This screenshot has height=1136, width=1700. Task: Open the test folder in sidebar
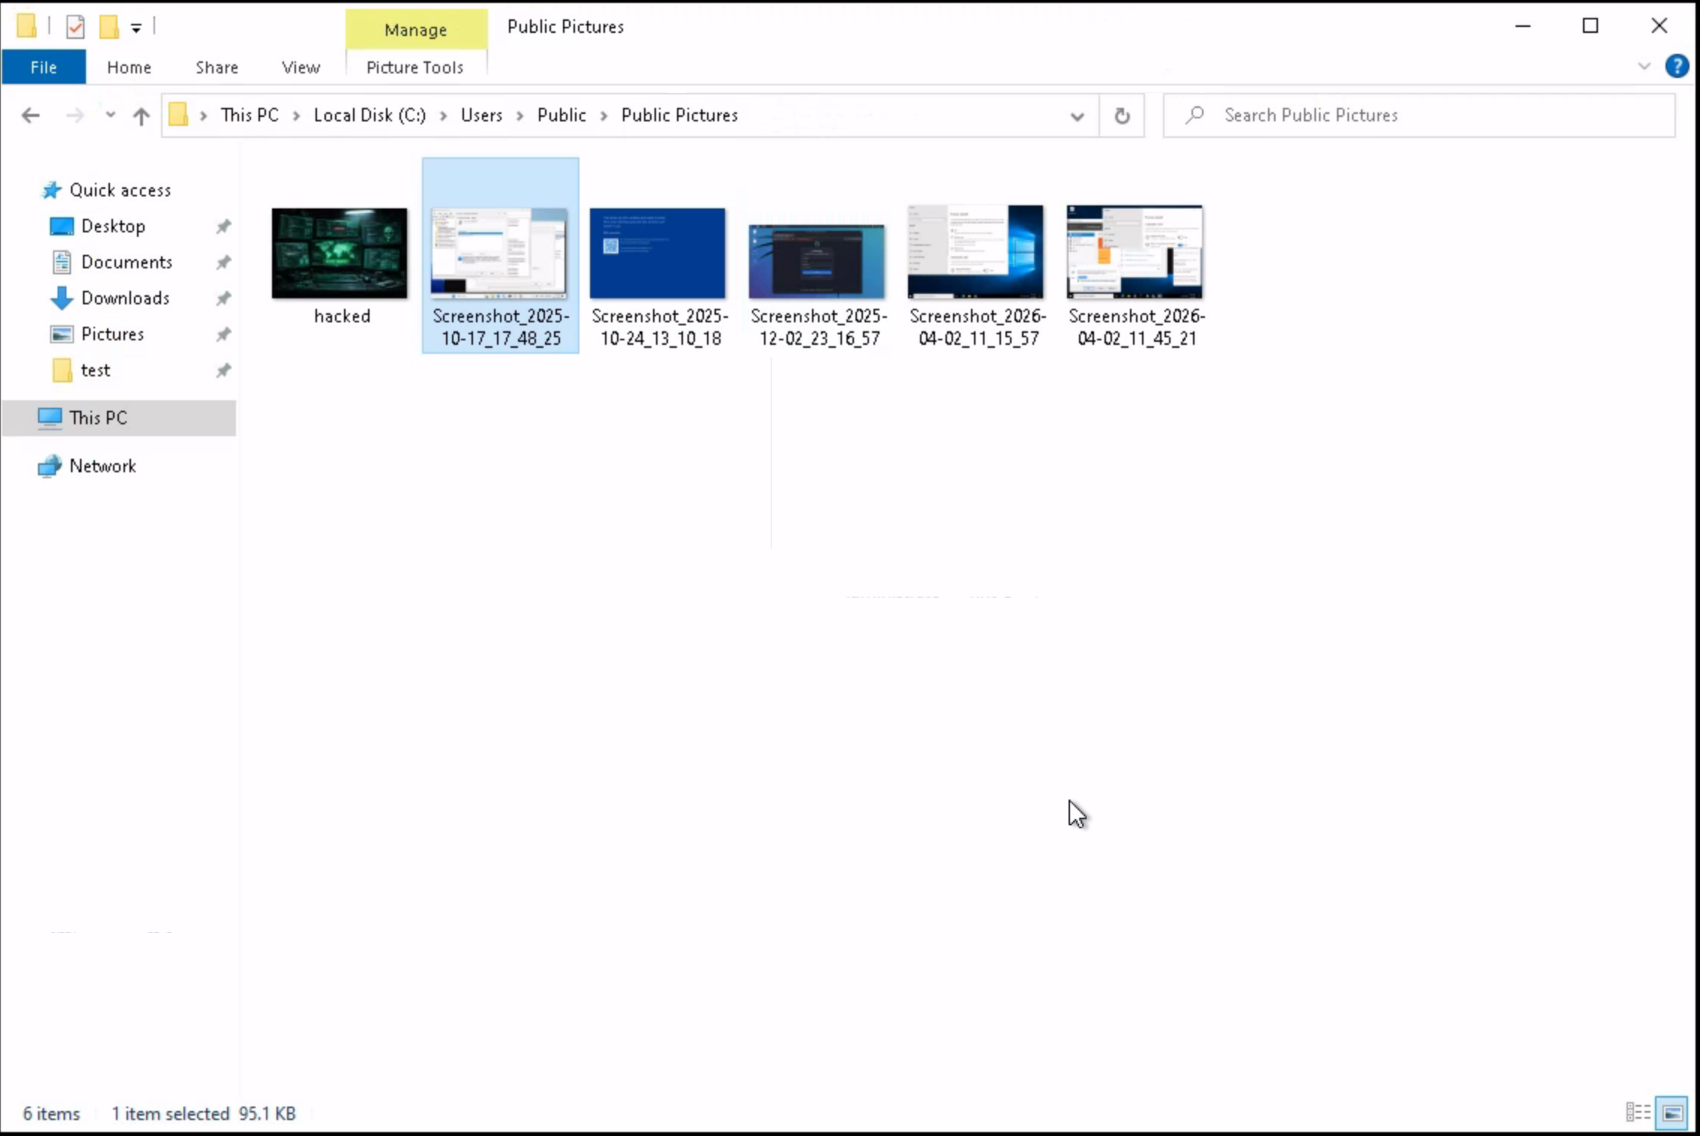[95, 370]
